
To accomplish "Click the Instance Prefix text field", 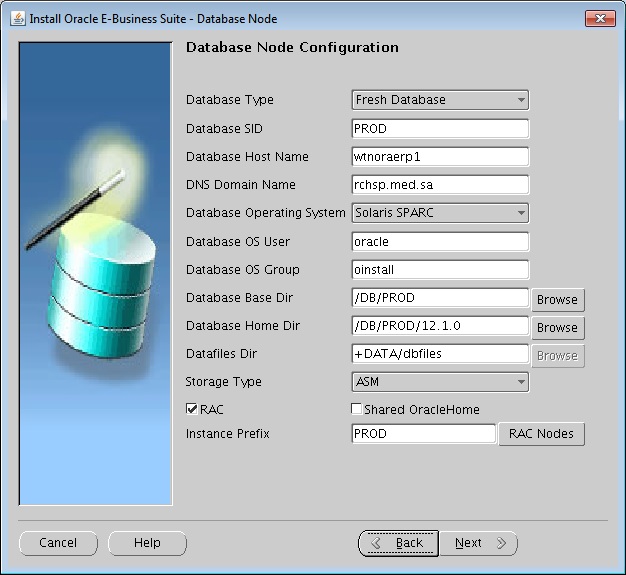I will click(x=423, y=434).
